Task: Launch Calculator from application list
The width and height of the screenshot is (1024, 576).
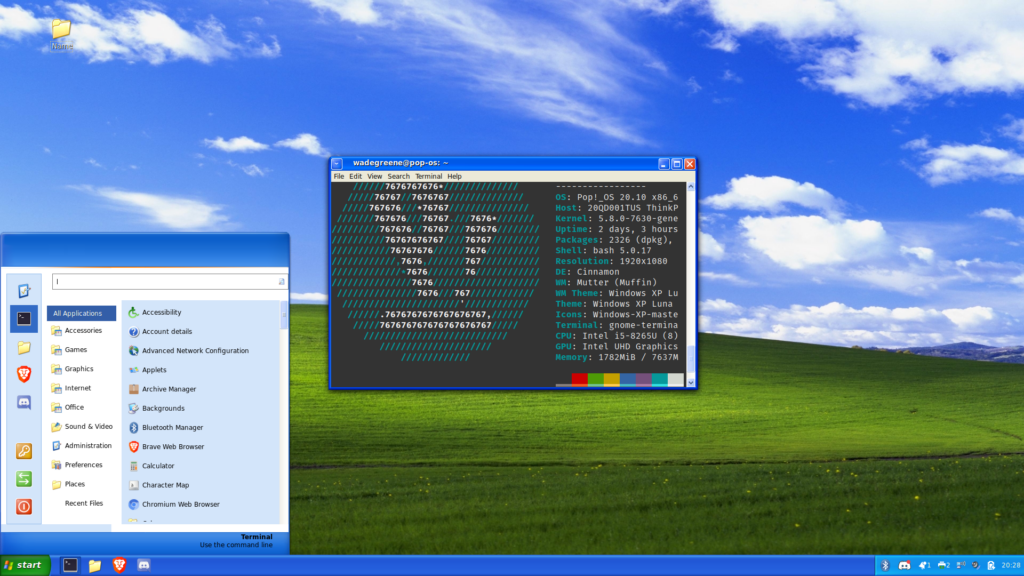Action: [x=202, y=466]
